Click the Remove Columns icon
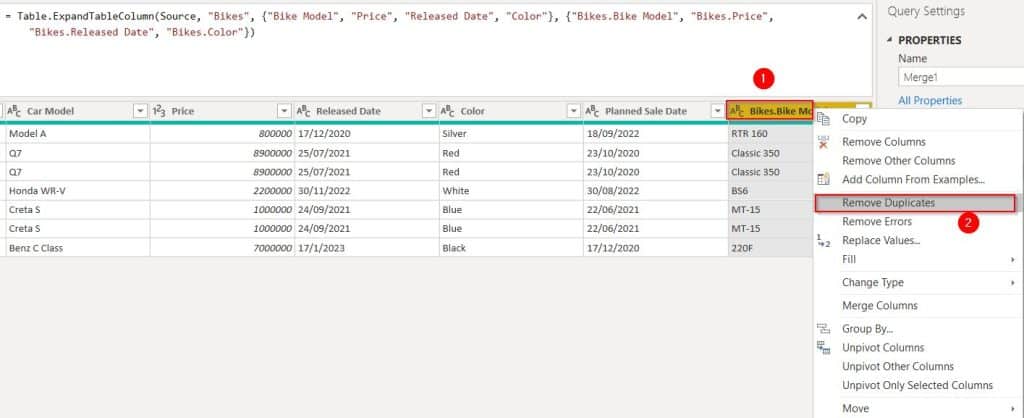 coord(824,142)
